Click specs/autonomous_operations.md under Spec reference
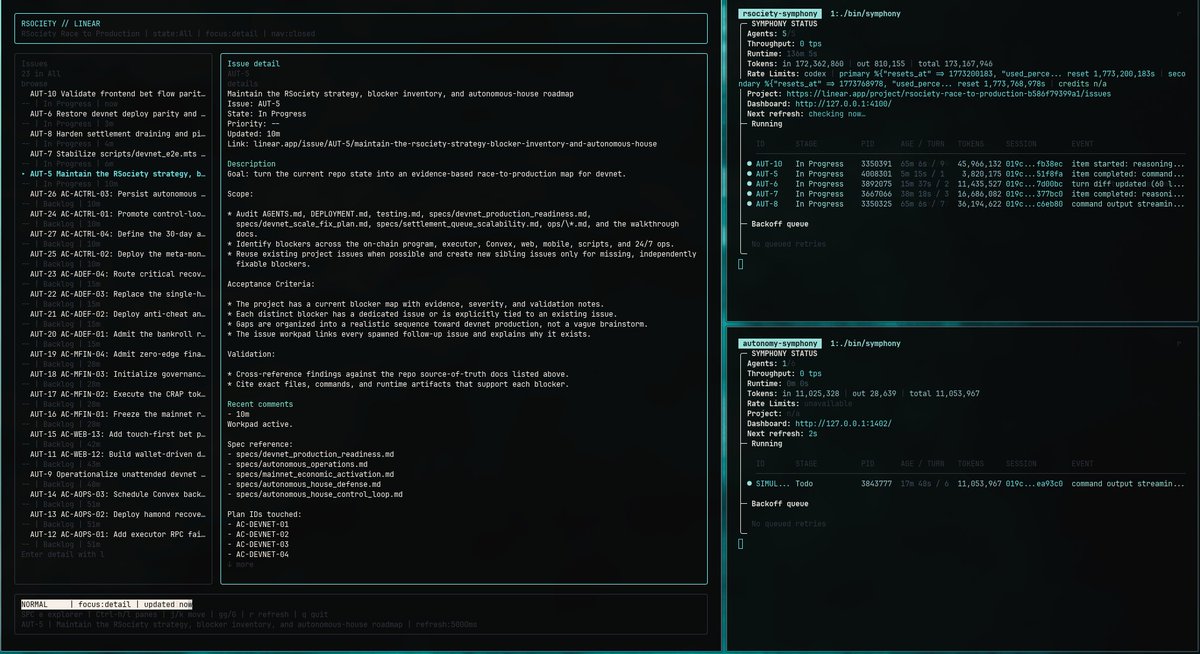 304,464
